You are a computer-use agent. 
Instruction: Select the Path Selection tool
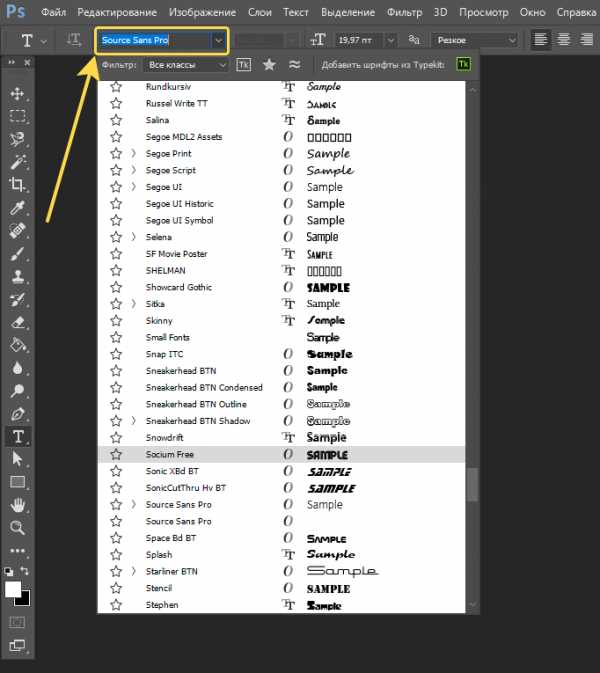point(17,459)
